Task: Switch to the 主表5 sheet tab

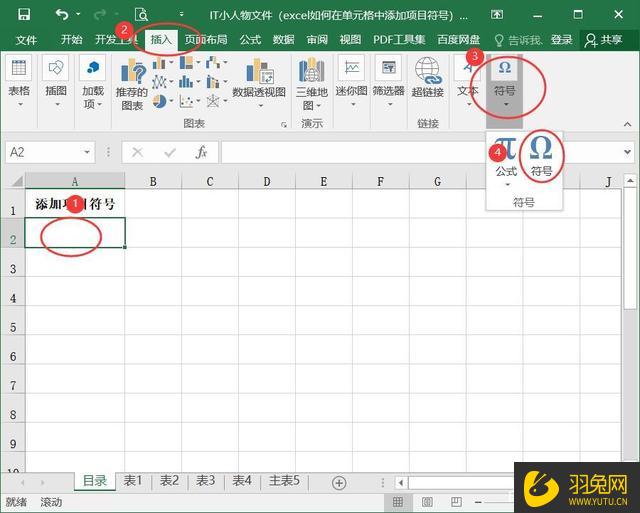Action: (284, 481)
